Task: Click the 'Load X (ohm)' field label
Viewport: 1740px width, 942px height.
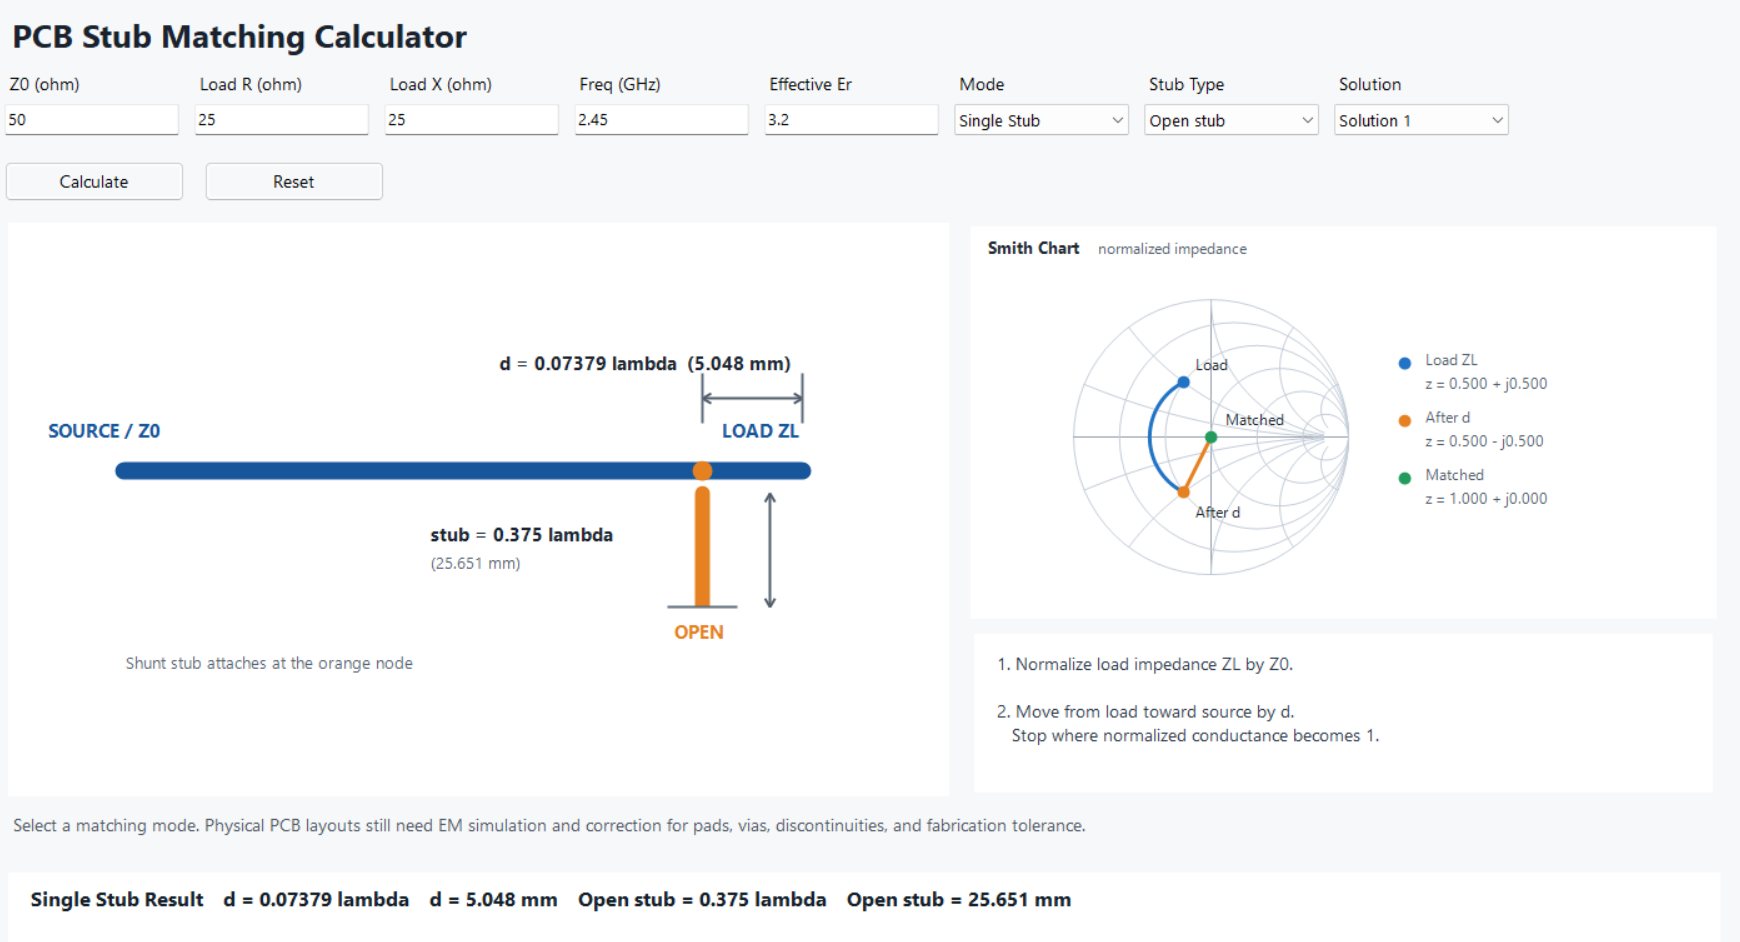Action: click(440, 85)
